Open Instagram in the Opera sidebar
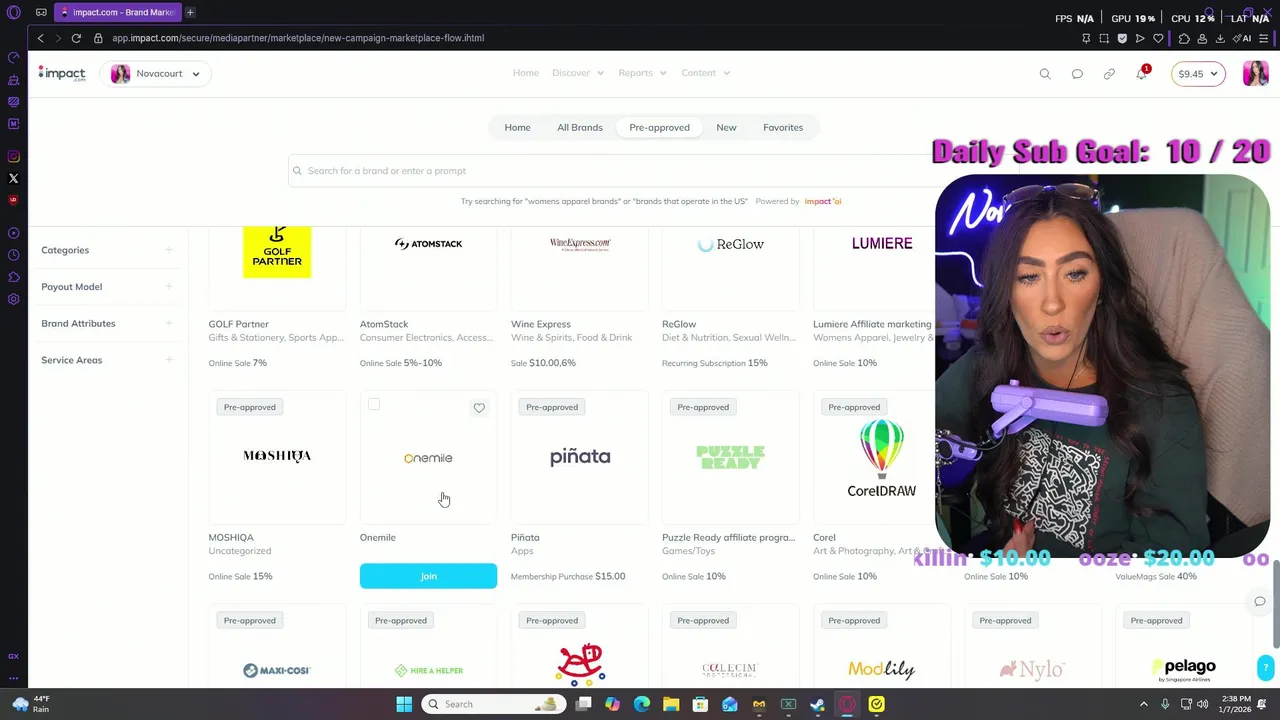Screen dimensions: 1280x720 (14, 156)
